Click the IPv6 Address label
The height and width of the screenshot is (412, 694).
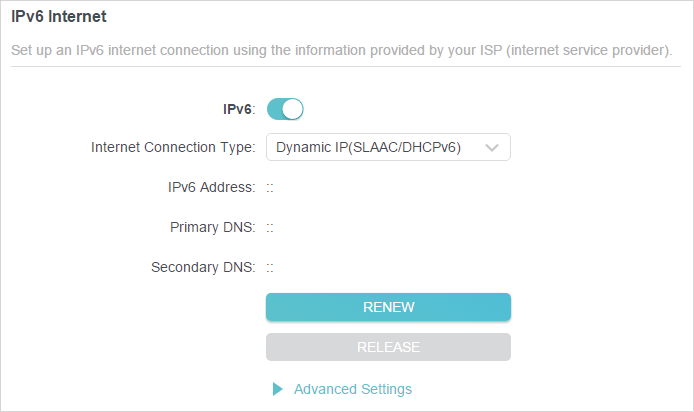(x=212, y=187)
